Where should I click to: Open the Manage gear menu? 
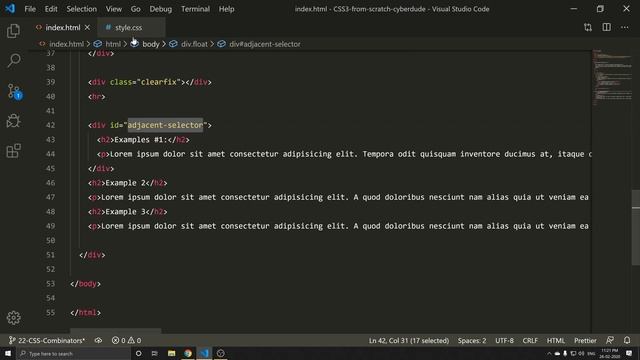(x=13, y=317)
